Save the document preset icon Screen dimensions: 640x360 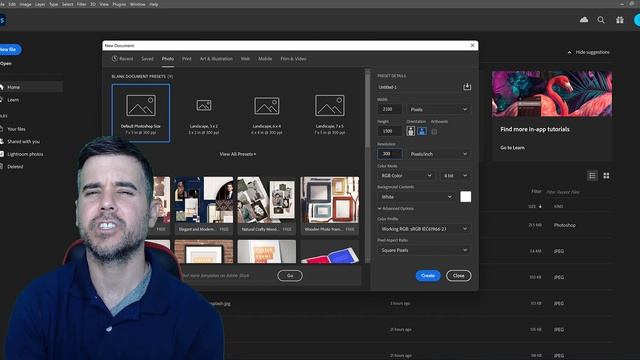pyautogui.click(x=467, y=87)
